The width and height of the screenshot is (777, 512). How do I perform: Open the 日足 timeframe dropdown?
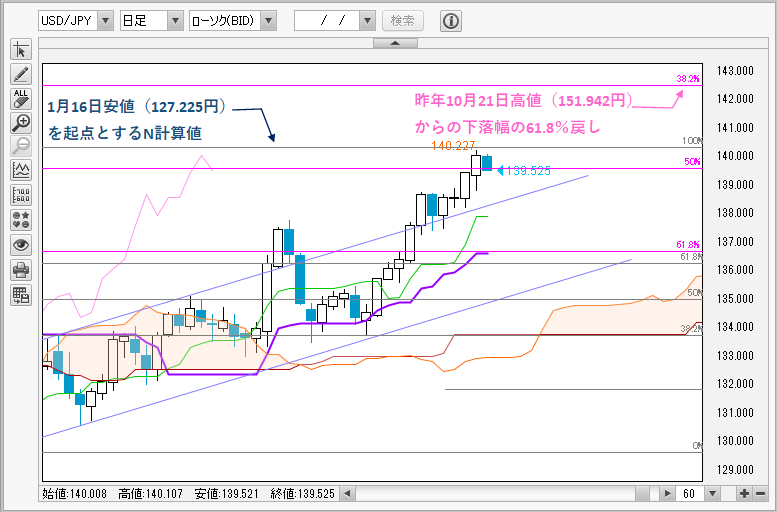[x=175, y=21]
